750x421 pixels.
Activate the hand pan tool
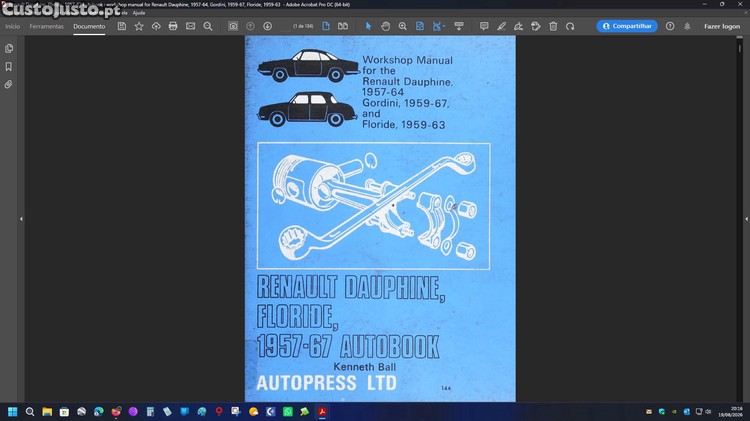(386, 26)
